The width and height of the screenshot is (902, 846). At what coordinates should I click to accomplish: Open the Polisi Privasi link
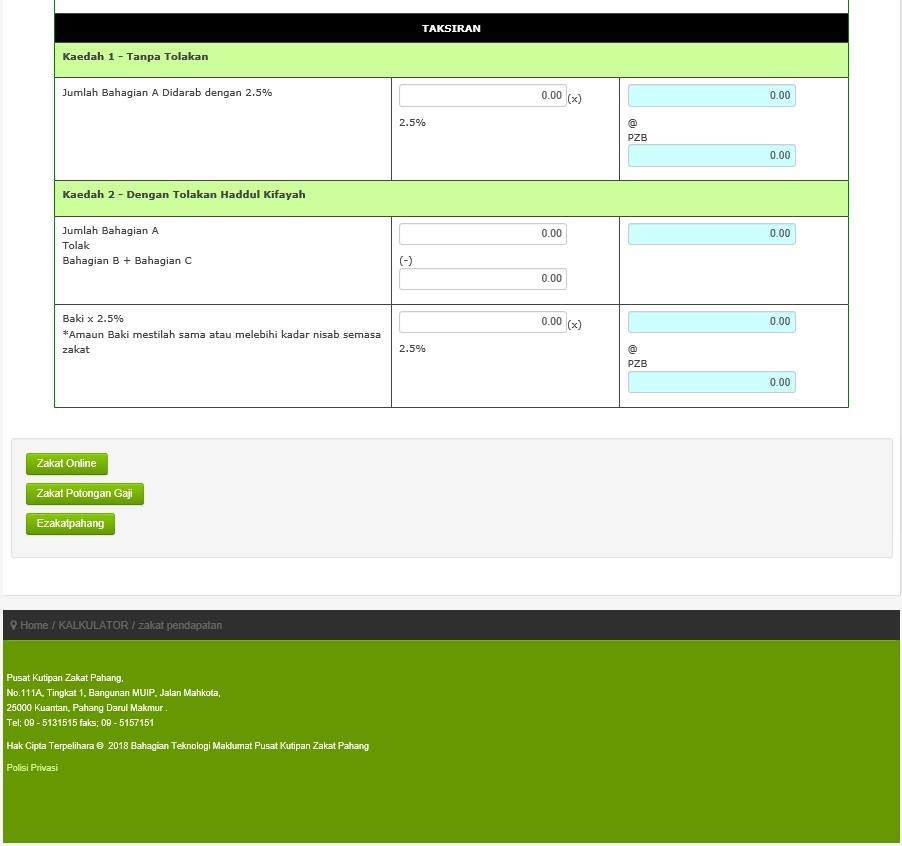pyautogui.click(x=32, y=768)
